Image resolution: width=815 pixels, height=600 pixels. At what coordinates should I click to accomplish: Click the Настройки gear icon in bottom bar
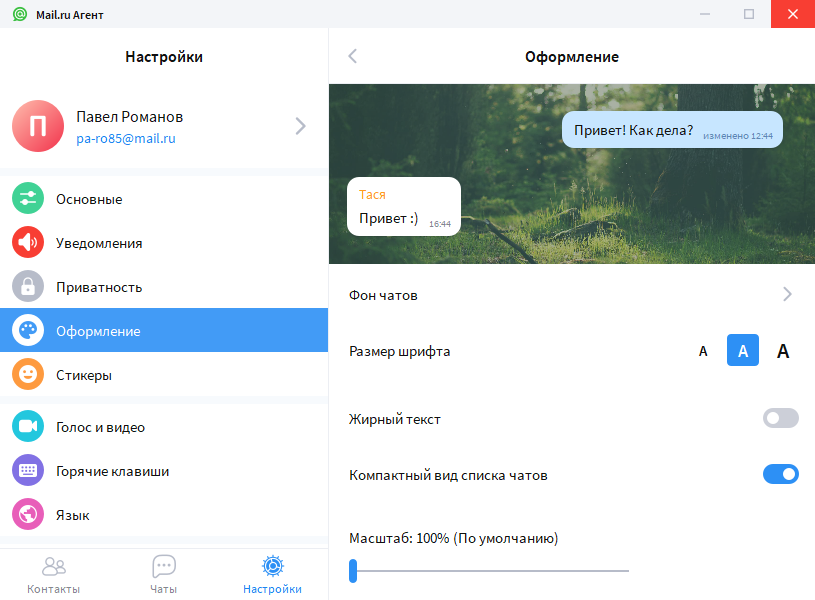click(273, 566)
